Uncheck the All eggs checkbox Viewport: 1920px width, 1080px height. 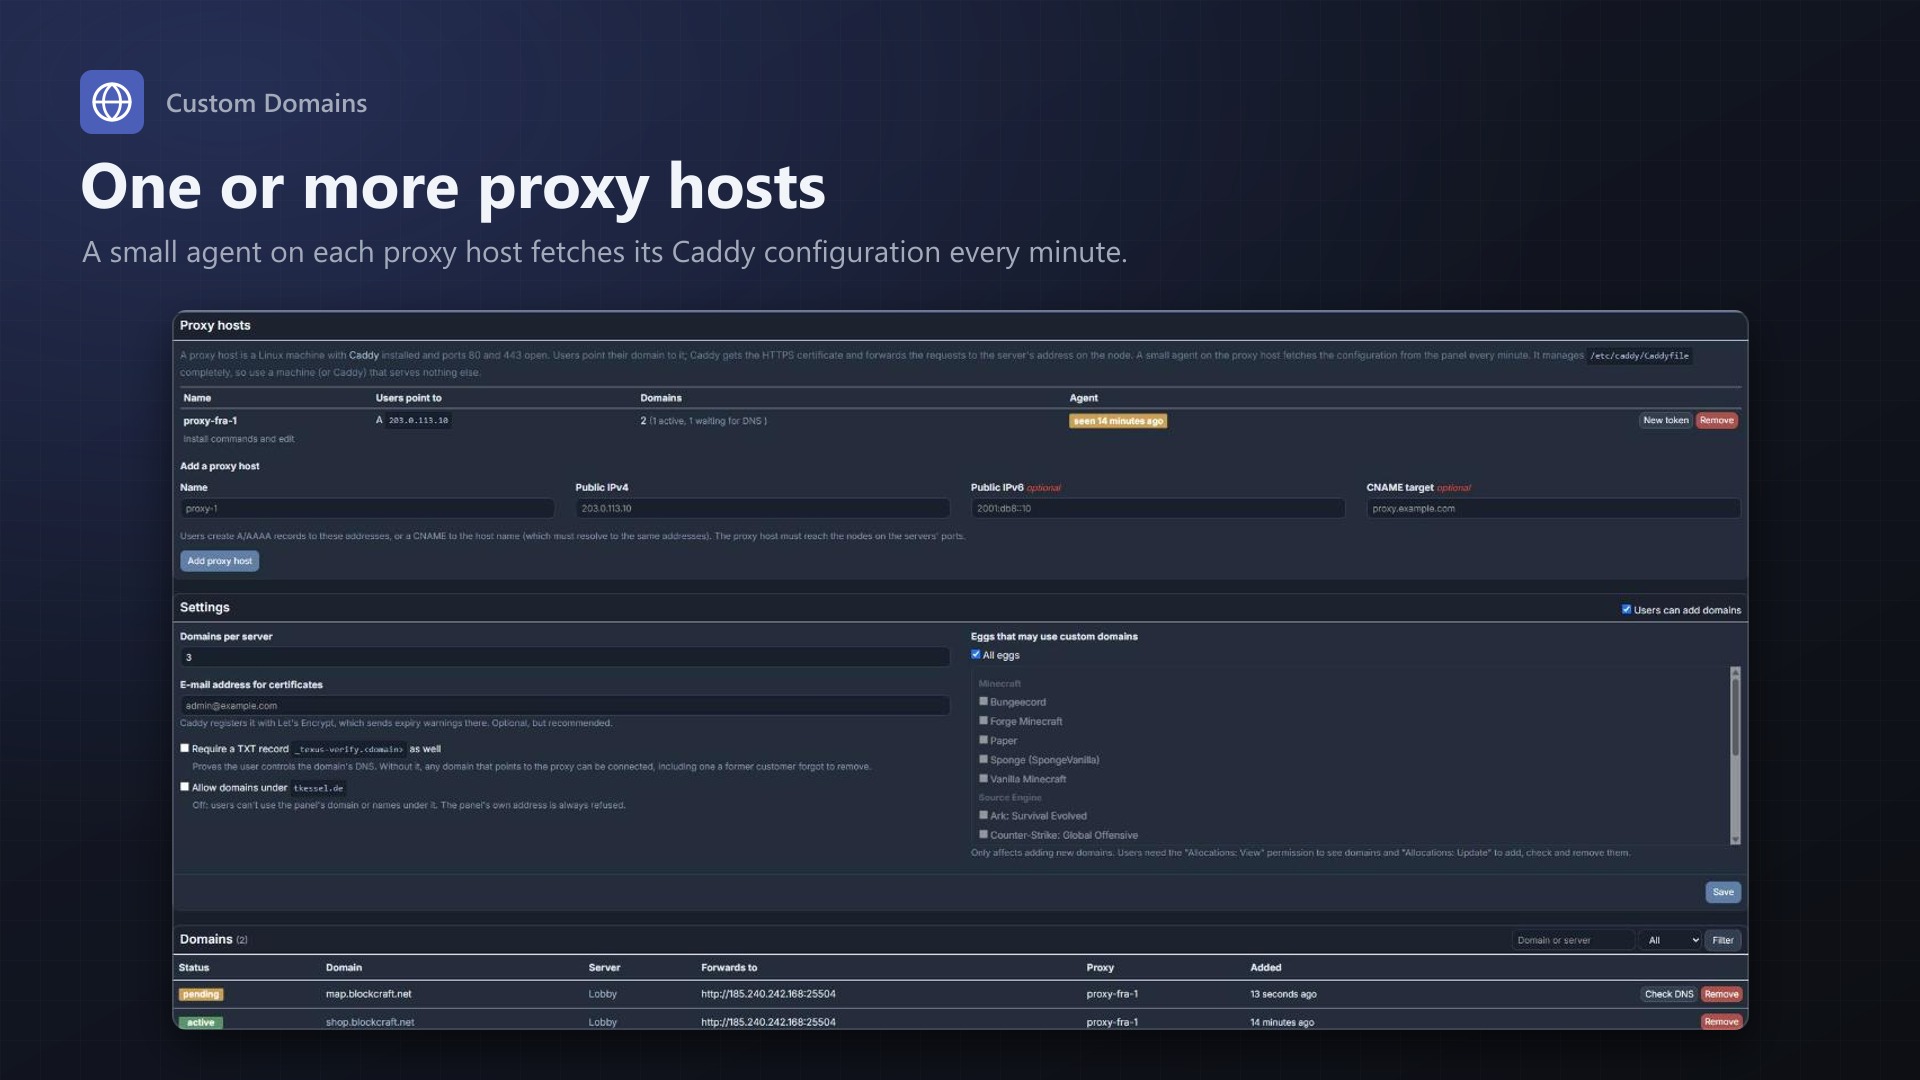click(x=976, y=655)
